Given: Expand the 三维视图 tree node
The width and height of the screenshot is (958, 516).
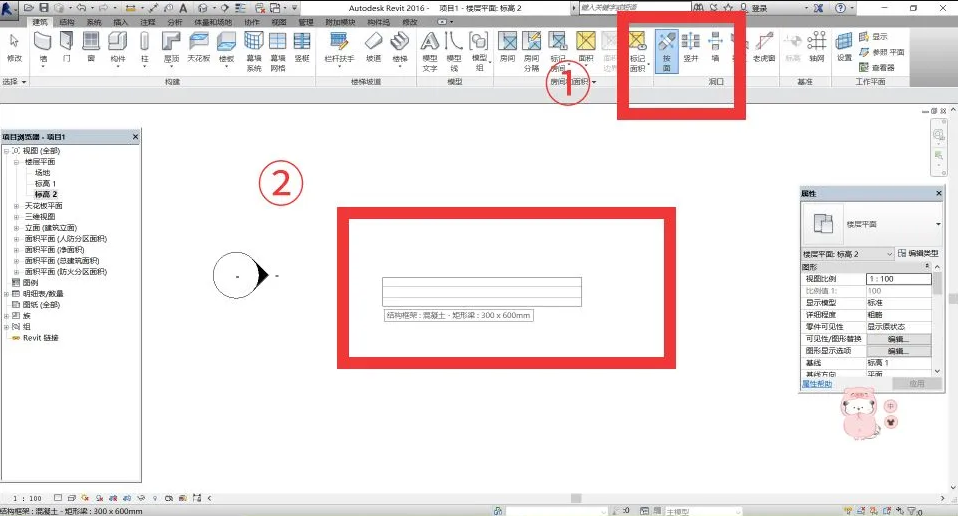Looking at the screenshot, I should tap(16, 217).
